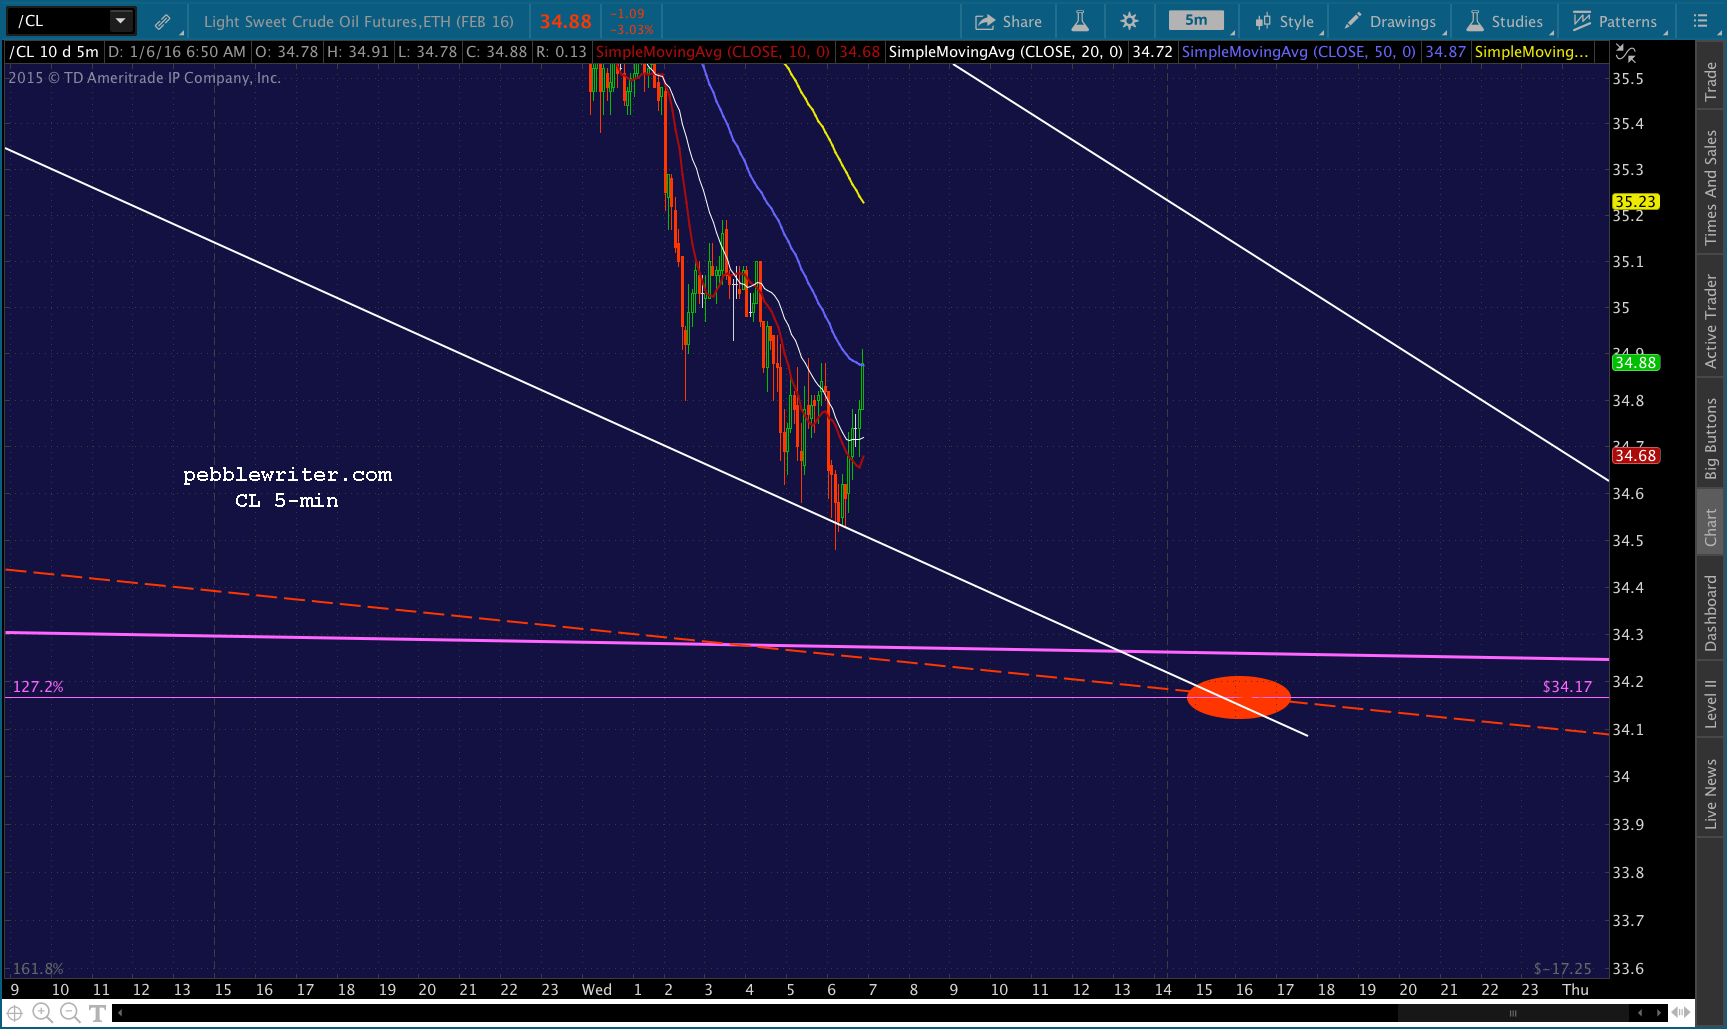Click SimpleMovingAvg (CLOSE, 50, 0) study label
1727x1029 pixels.
point(1298,52)
